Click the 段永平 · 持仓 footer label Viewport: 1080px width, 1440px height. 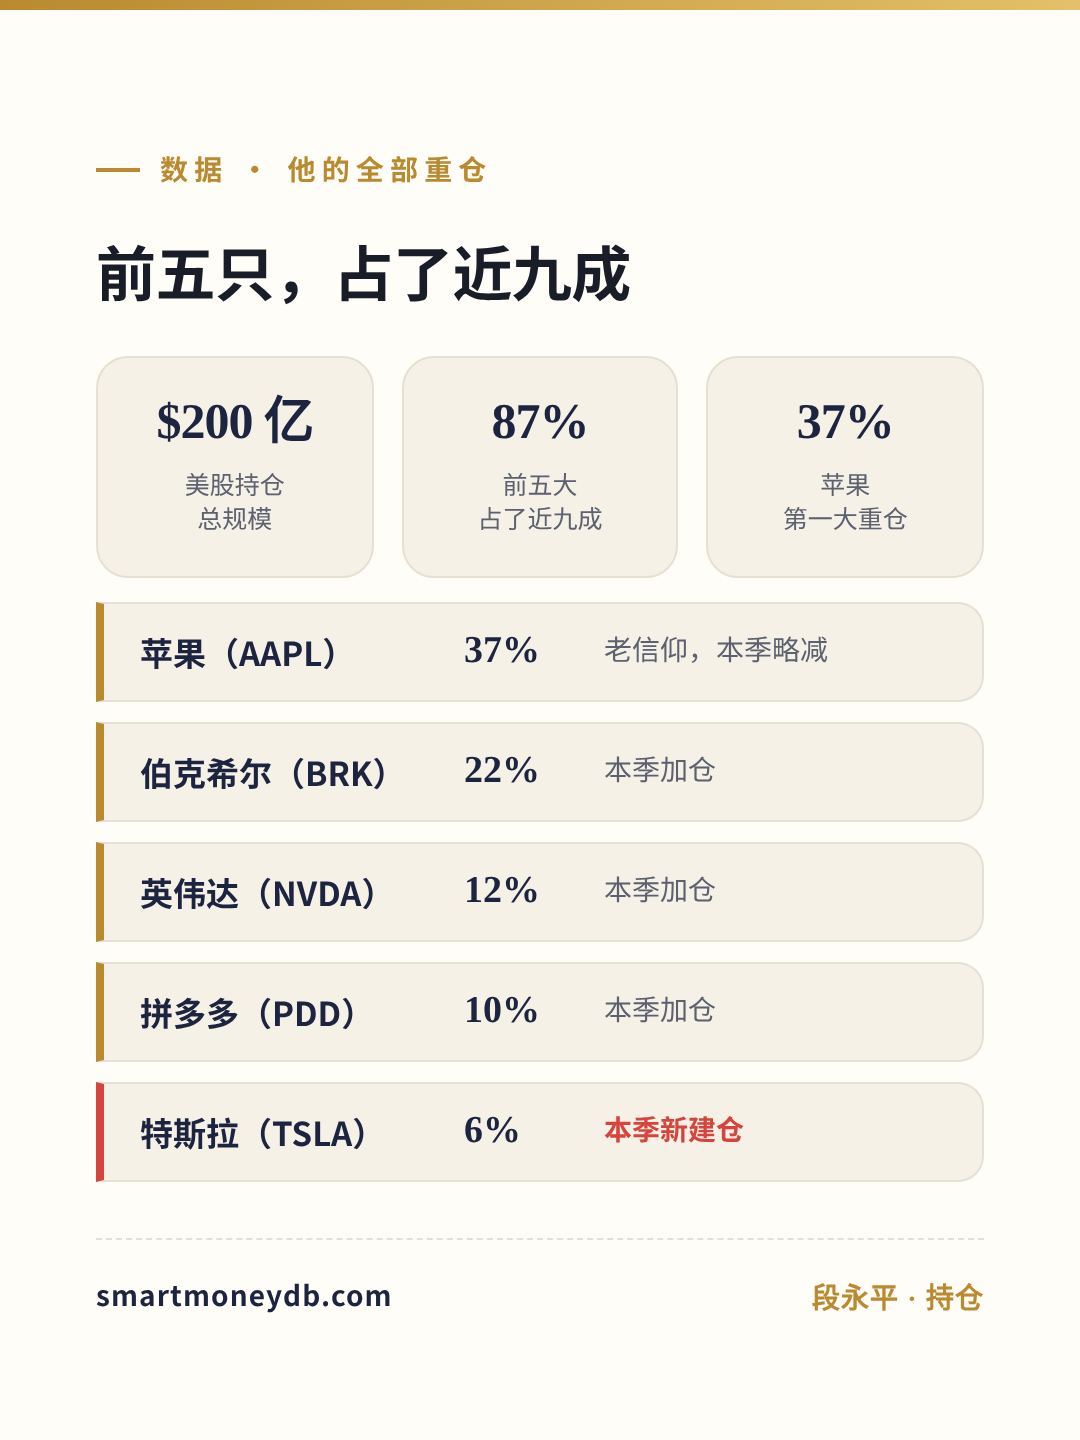pyautogui.click(x=897, y=1297)
